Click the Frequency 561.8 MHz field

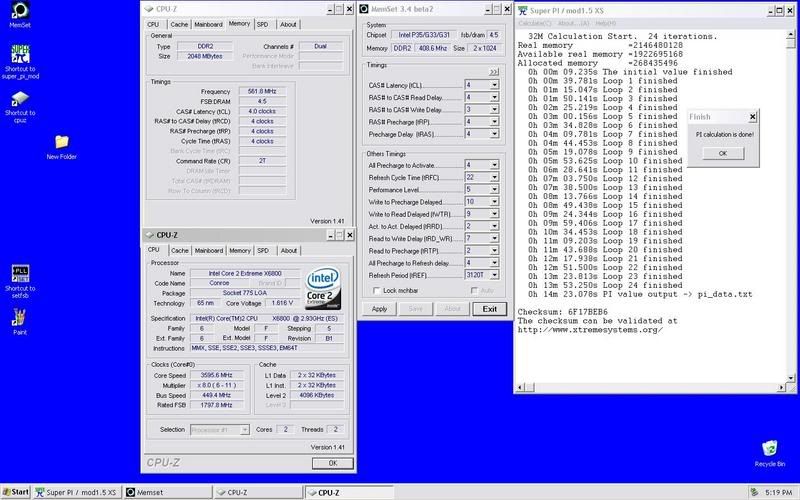pyautogui.click(x=262, y=91)
